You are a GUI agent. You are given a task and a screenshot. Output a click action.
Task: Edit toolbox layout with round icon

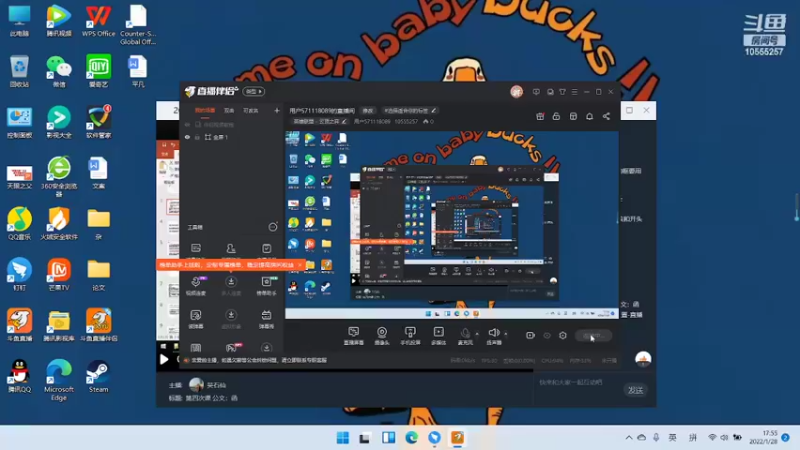[273, 227]
